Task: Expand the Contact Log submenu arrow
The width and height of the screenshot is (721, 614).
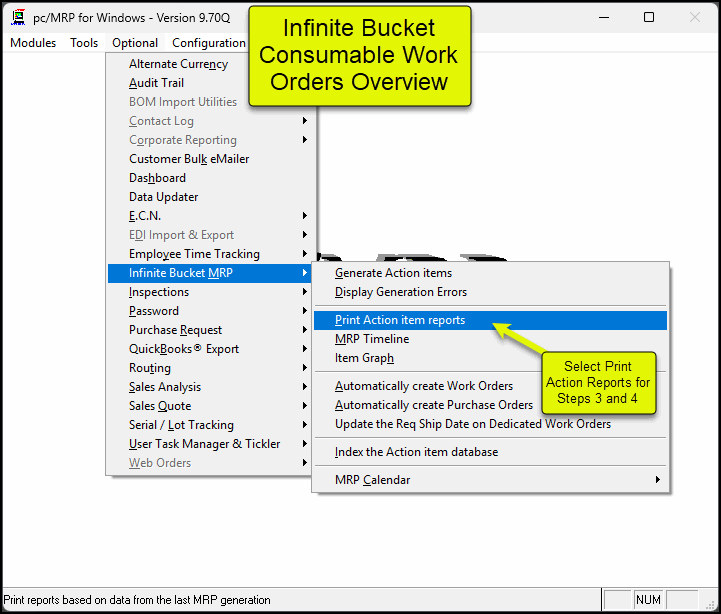Action: click(x=304, y=121)
